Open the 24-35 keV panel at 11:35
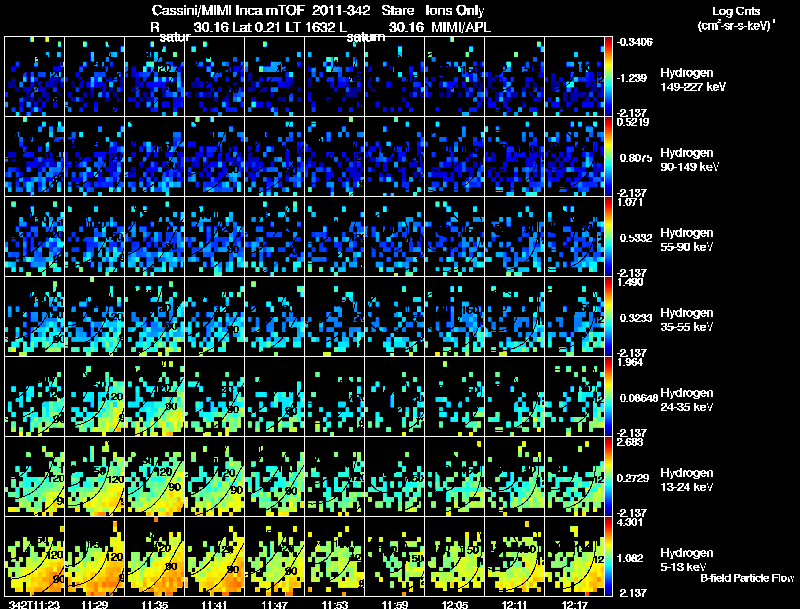800x609 pixels. 155,396
